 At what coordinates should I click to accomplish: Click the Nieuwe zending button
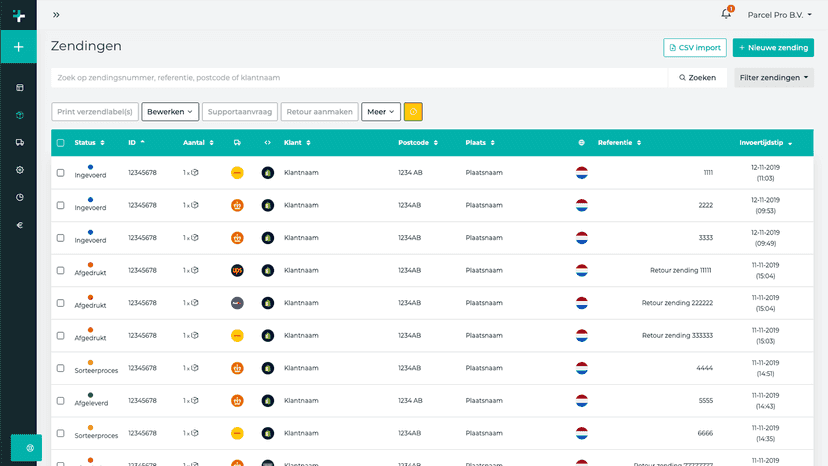[x=773, y=48]
